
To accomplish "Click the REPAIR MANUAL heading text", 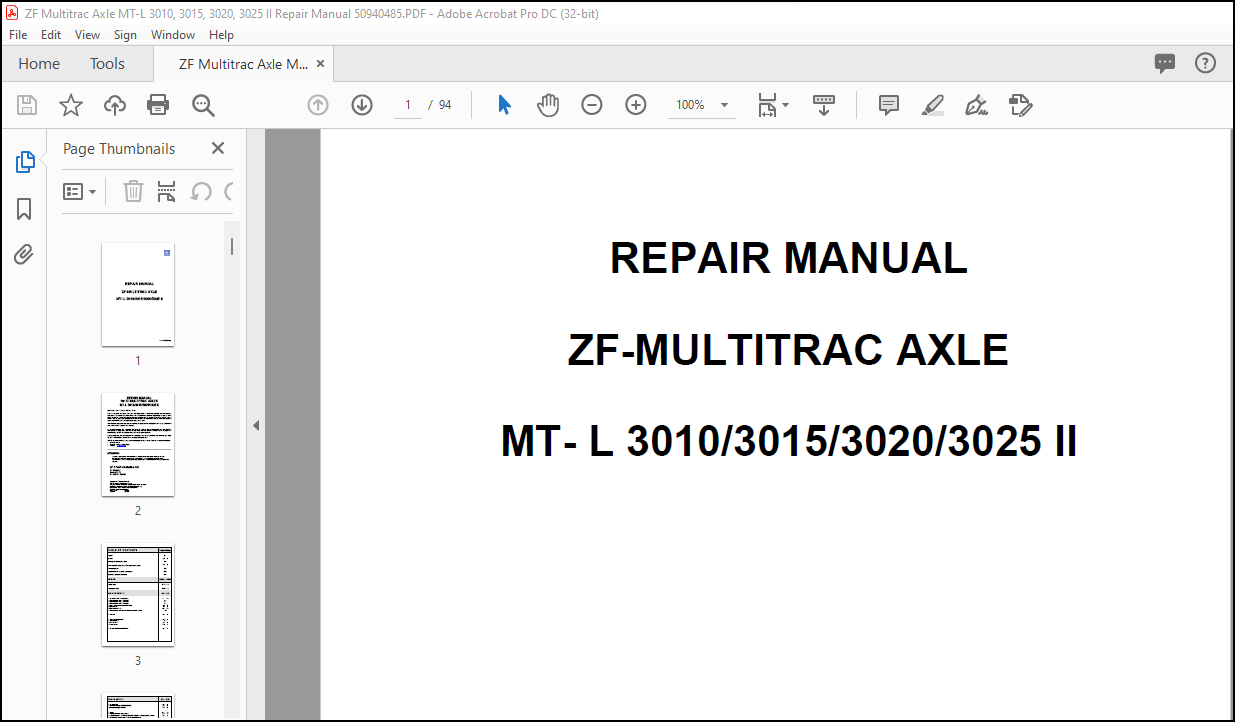I will (789, 258).
